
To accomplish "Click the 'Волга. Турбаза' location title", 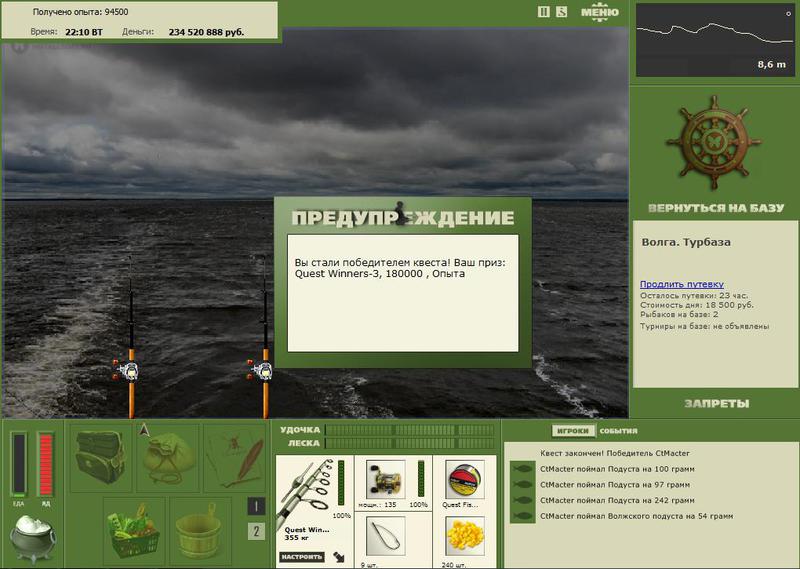I will tap(686, 242).
